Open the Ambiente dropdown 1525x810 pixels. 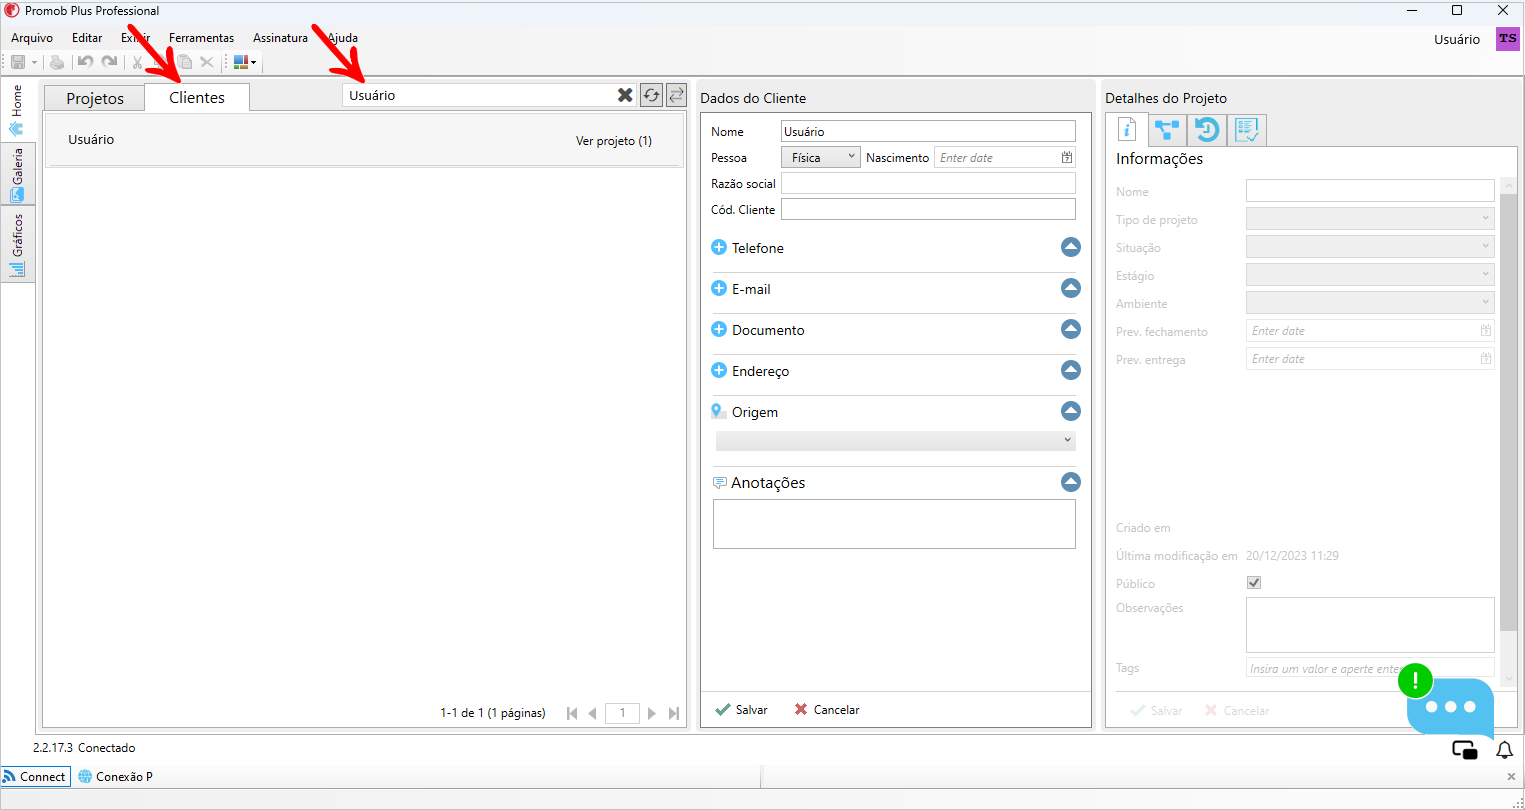click(x=1370, y=302)
